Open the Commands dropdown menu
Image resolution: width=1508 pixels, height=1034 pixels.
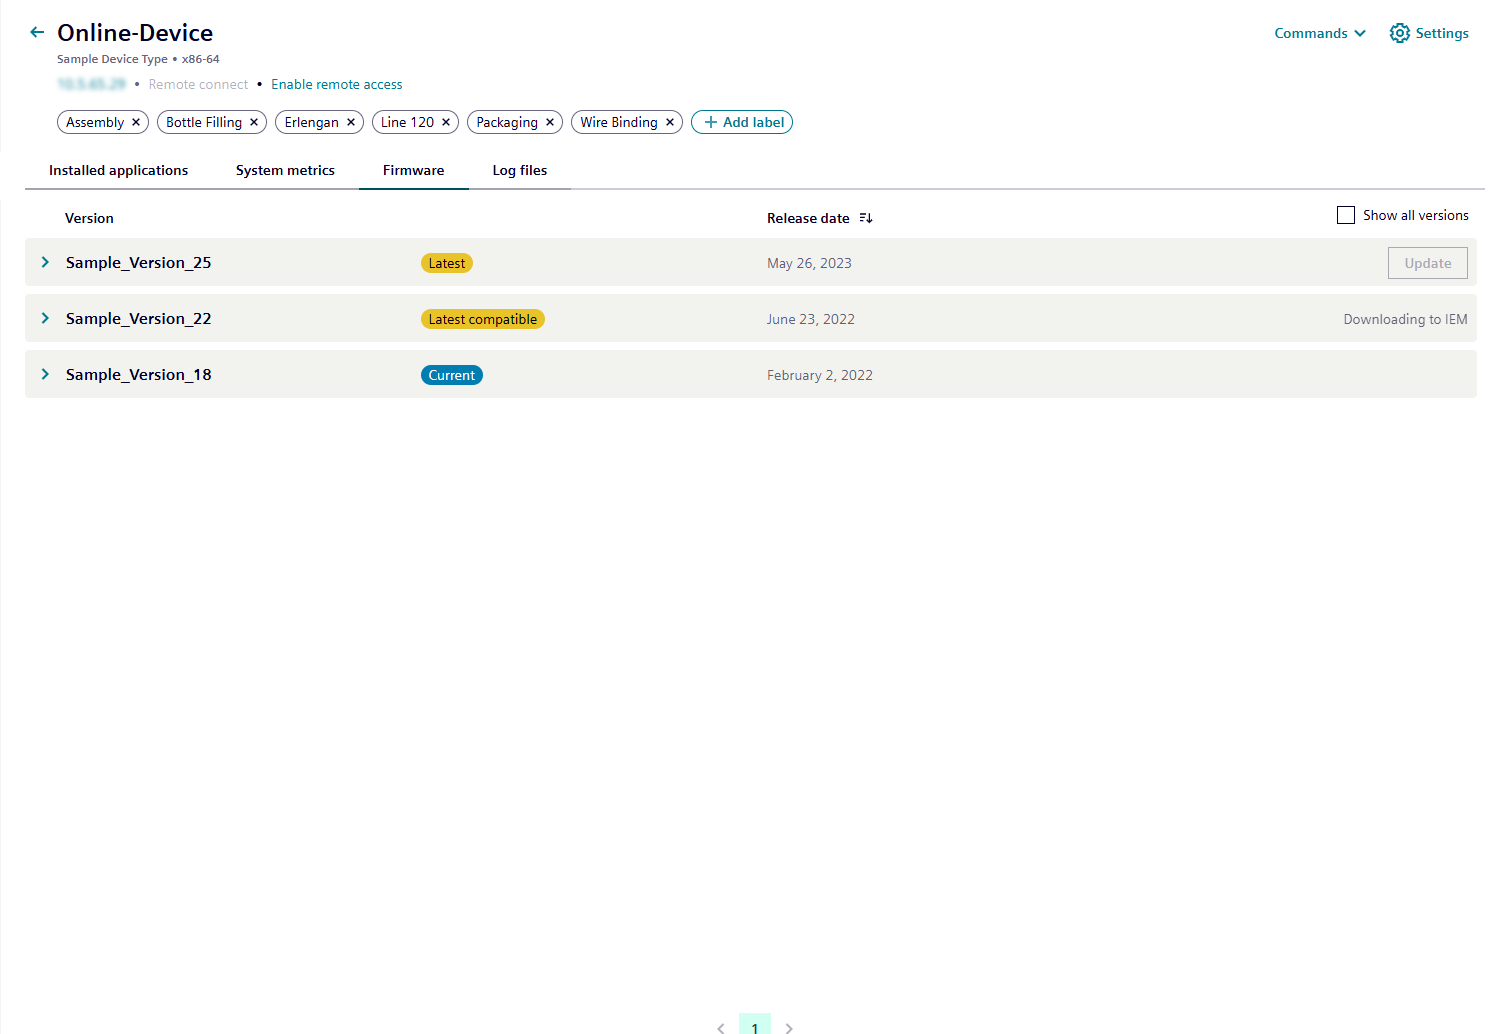click(1320, 33)
